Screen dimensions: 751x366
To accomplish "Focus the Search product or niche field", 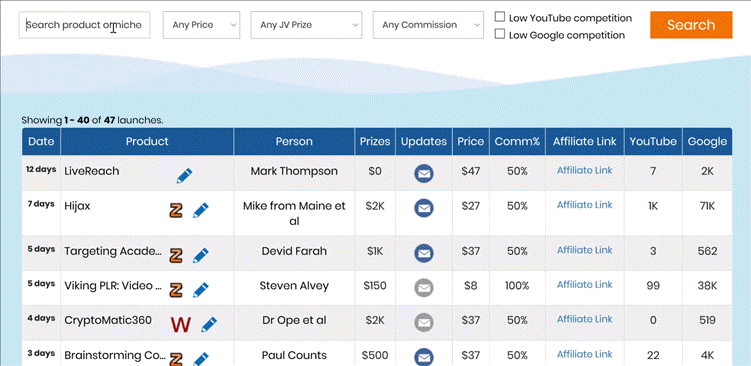I will [84, 25].
